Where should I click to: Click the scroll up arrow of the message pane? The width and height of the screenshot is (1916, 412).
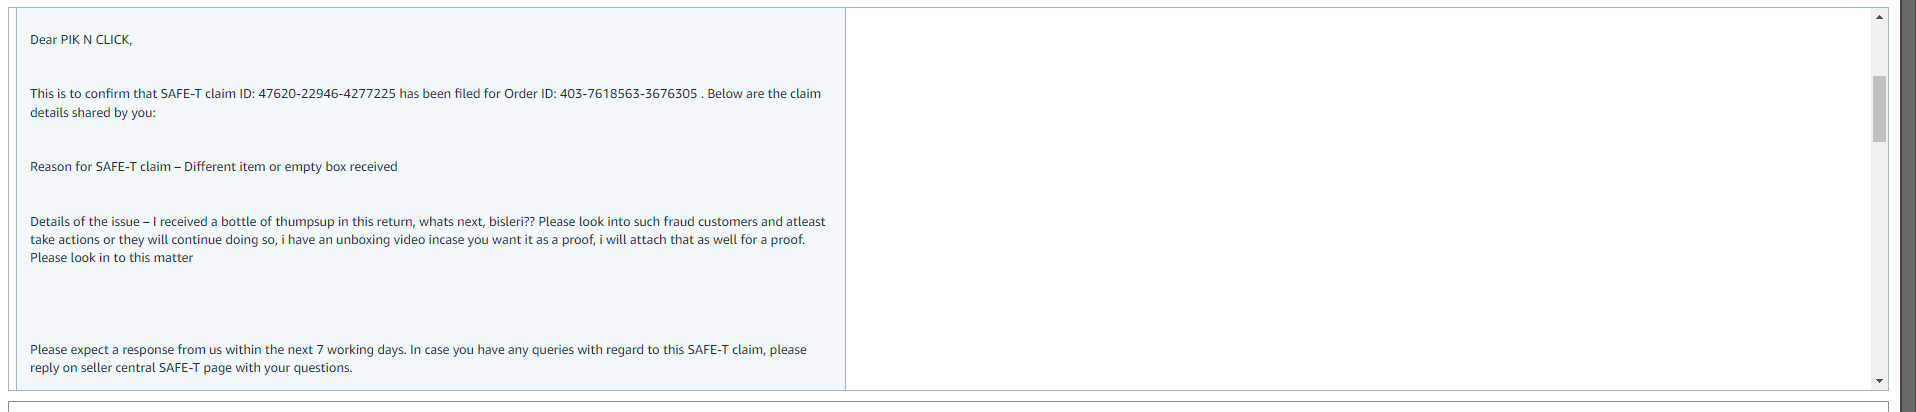pyautogui.click(x=1879, y=17)
